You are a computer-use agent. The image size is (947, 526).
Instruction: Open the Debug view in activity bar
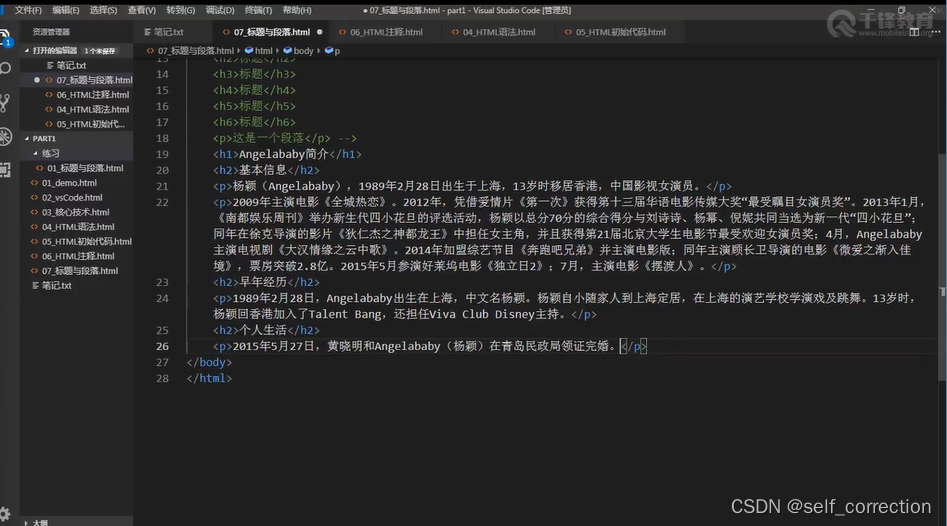pos(5,136)
